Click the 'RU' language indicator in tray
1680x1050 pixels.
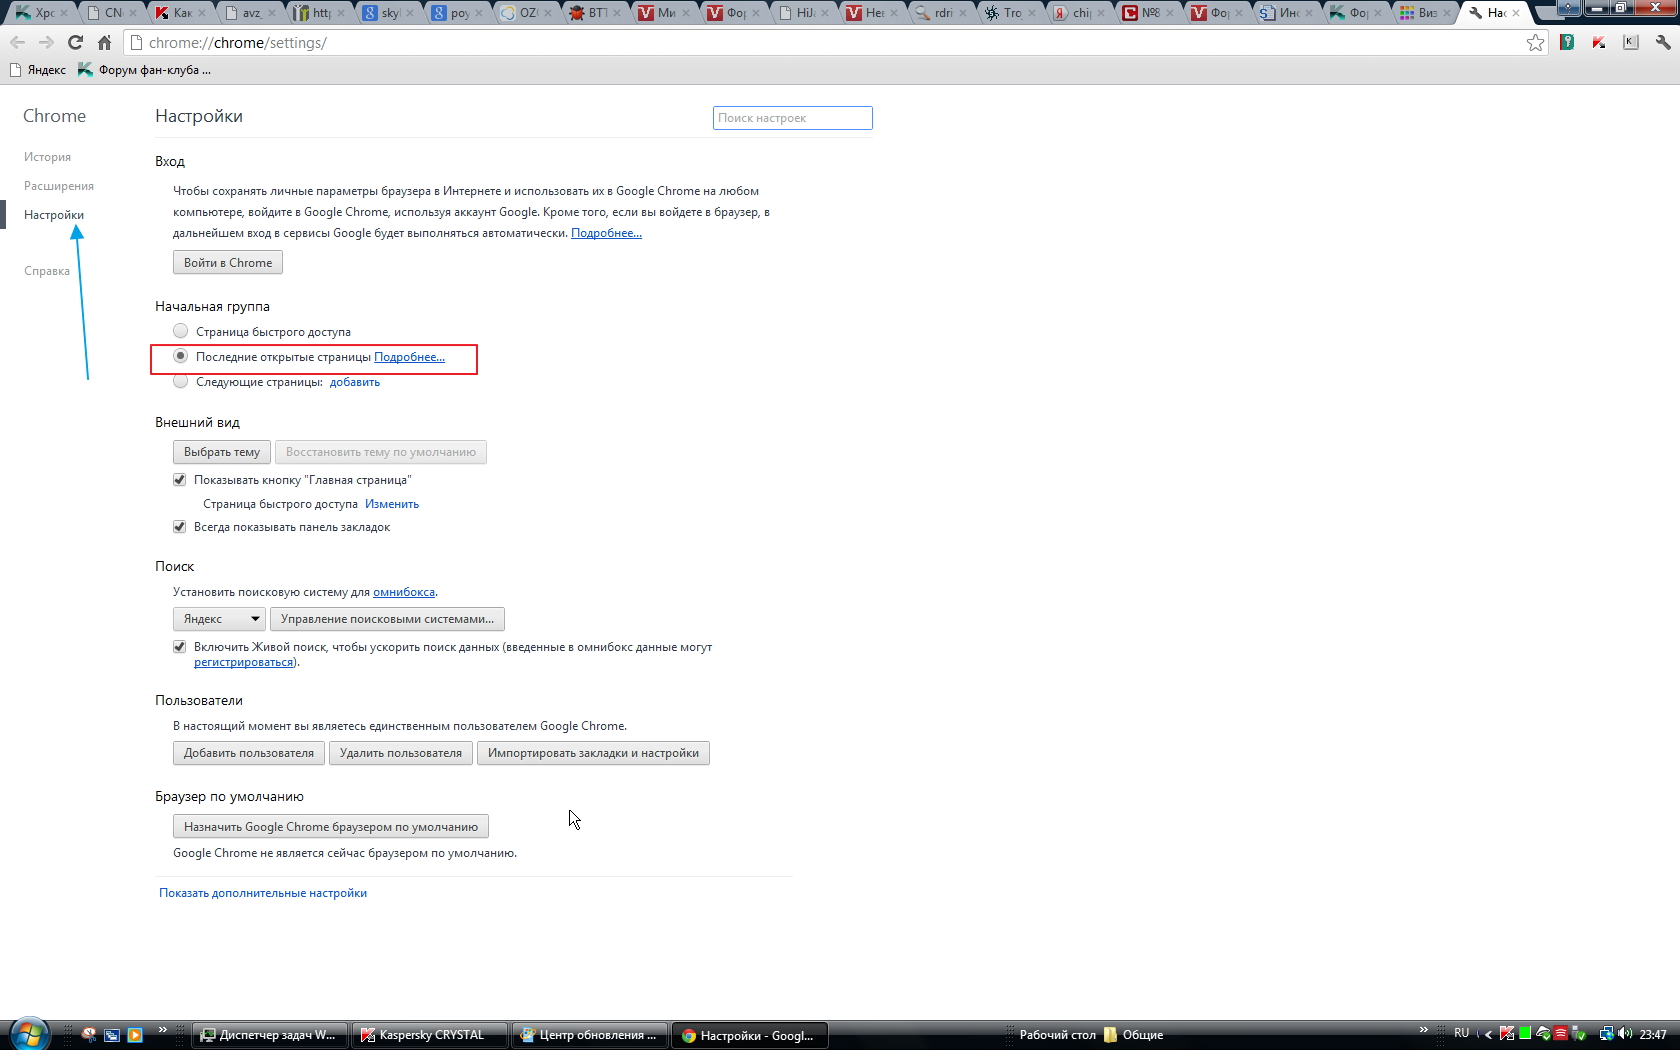tap(1462, 1034)
